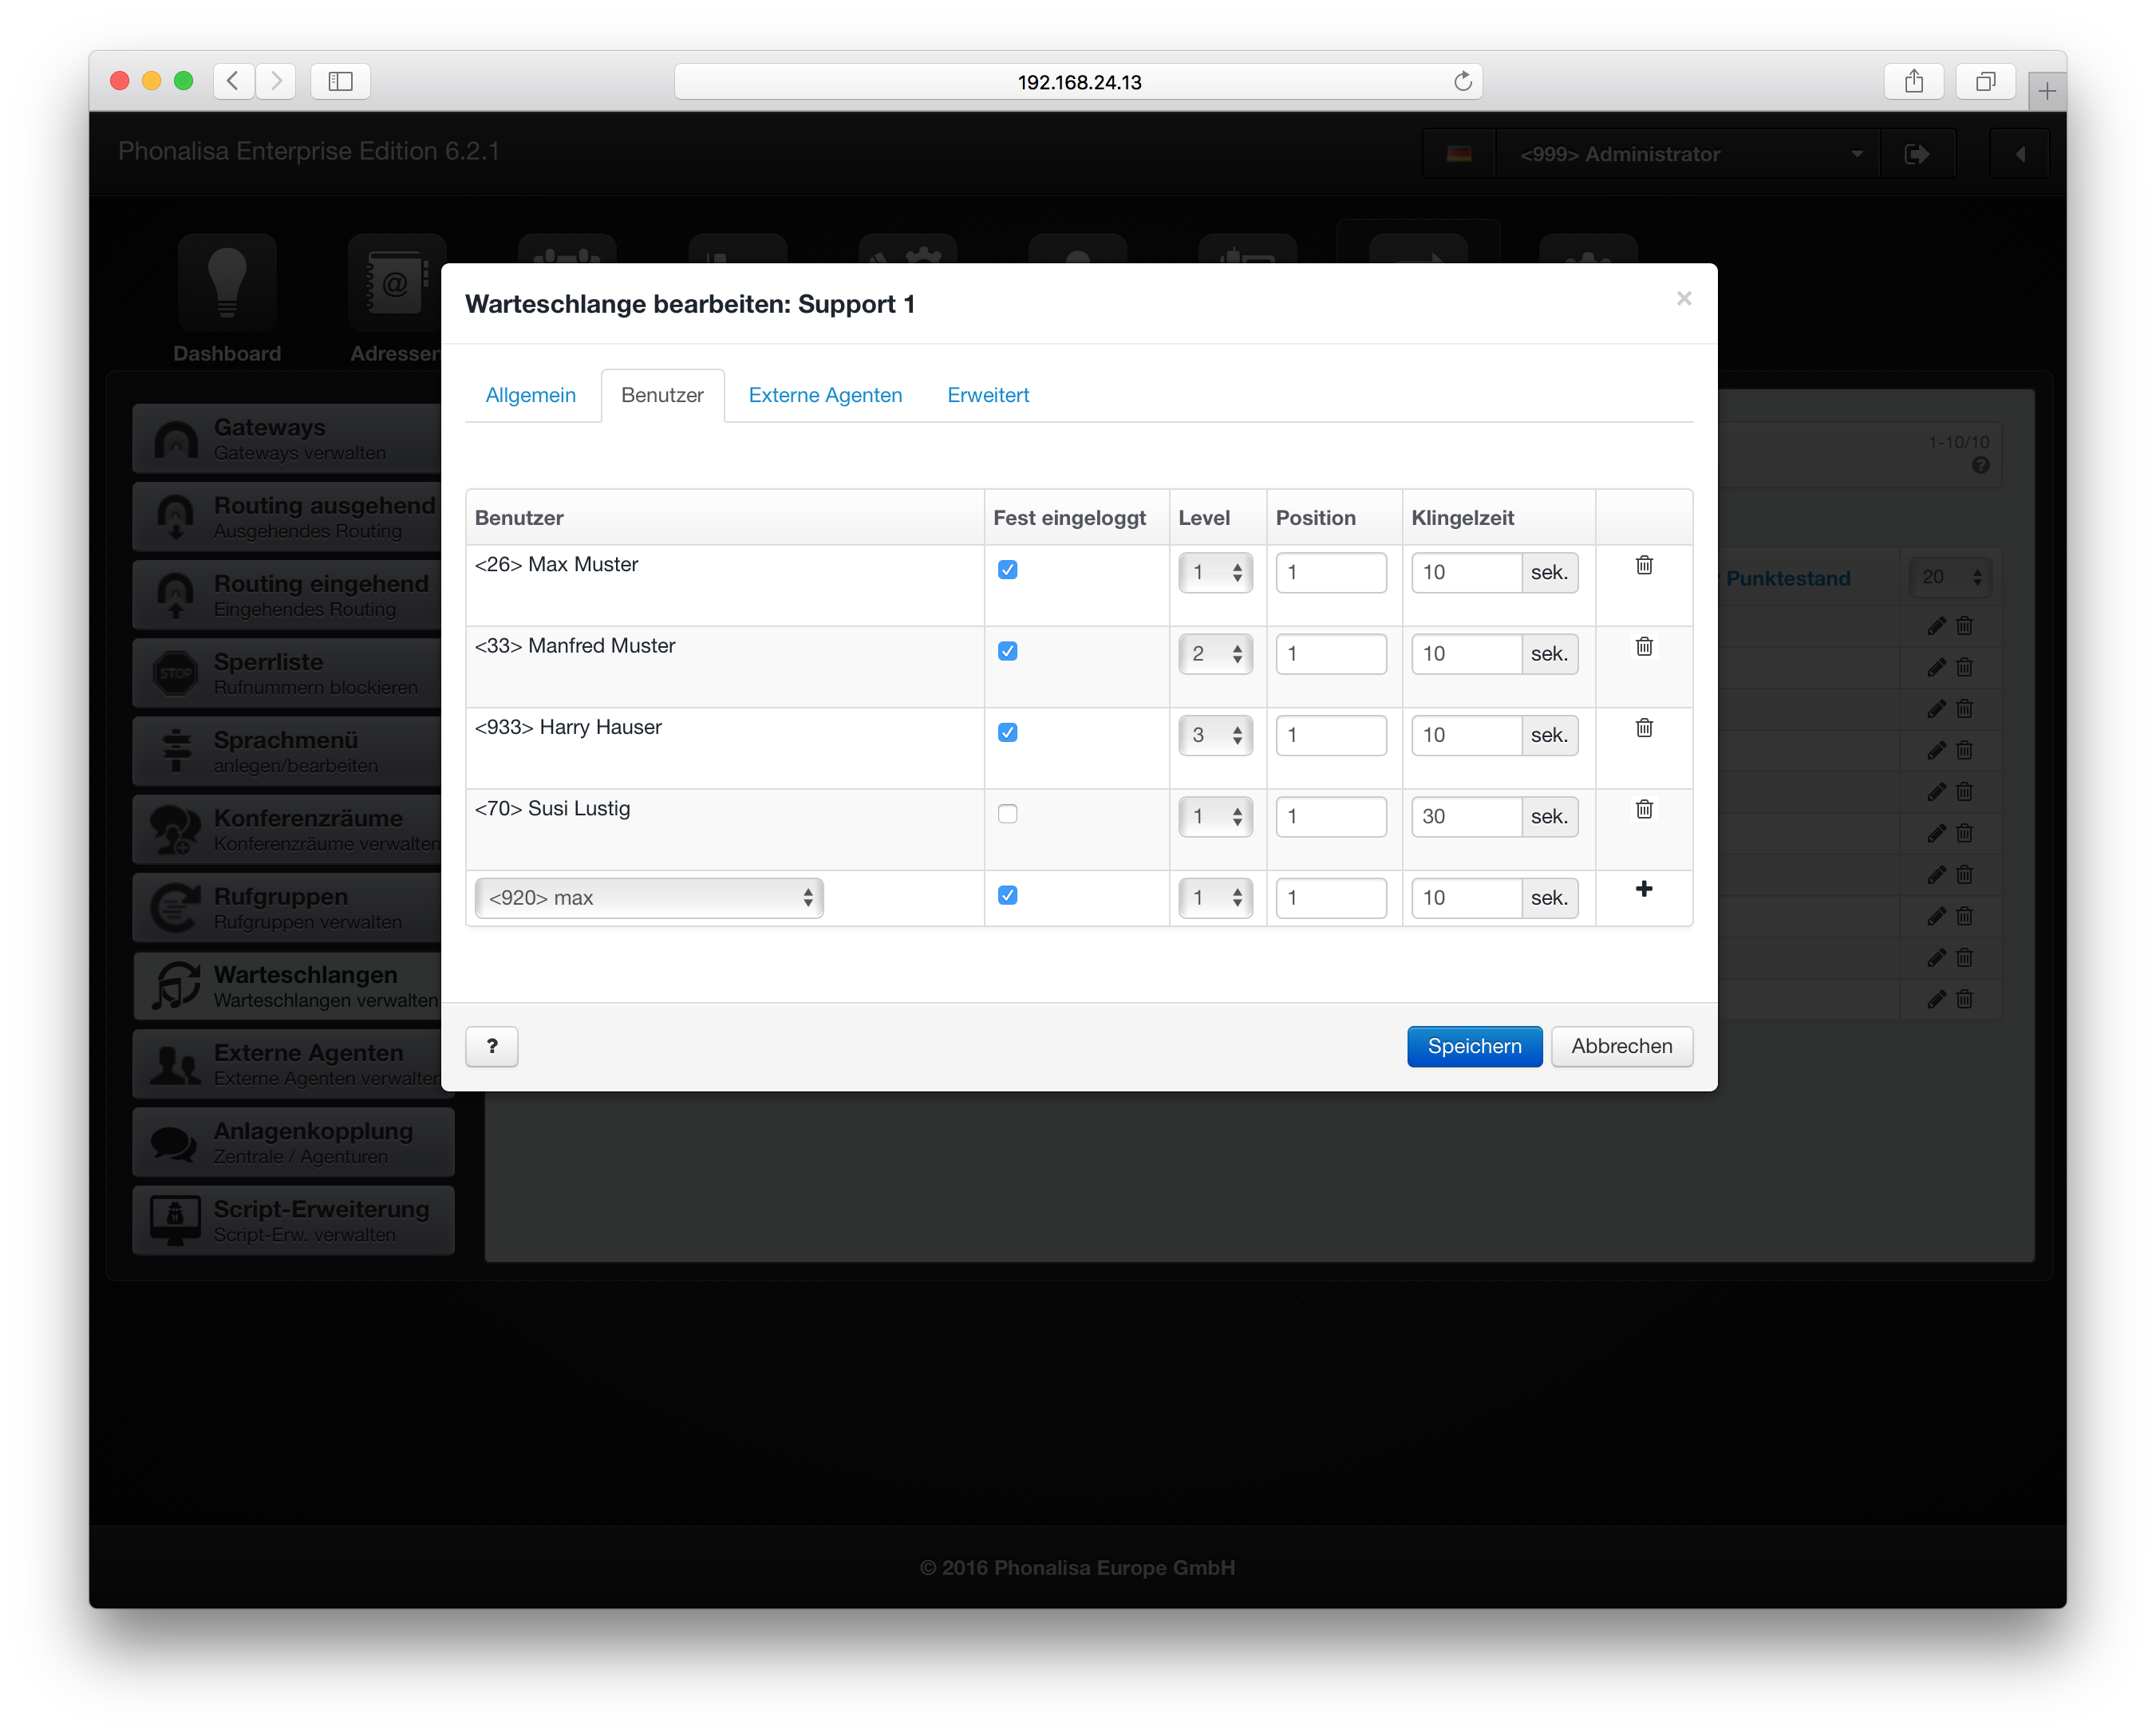Screen dimensions: 2156x1736
Task: Toggle the Safari sidebar button
Action: point(341,81)
